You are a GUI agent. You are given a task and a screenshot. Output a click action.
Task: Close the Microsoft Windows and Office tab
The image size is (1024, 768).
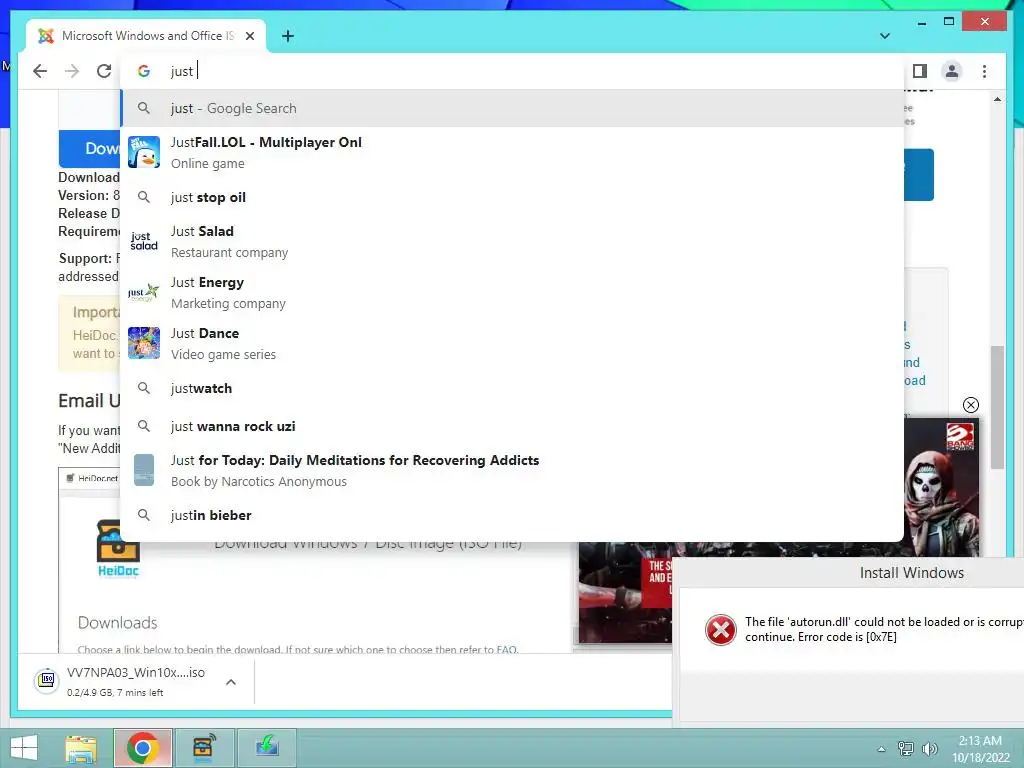(249, 36)
